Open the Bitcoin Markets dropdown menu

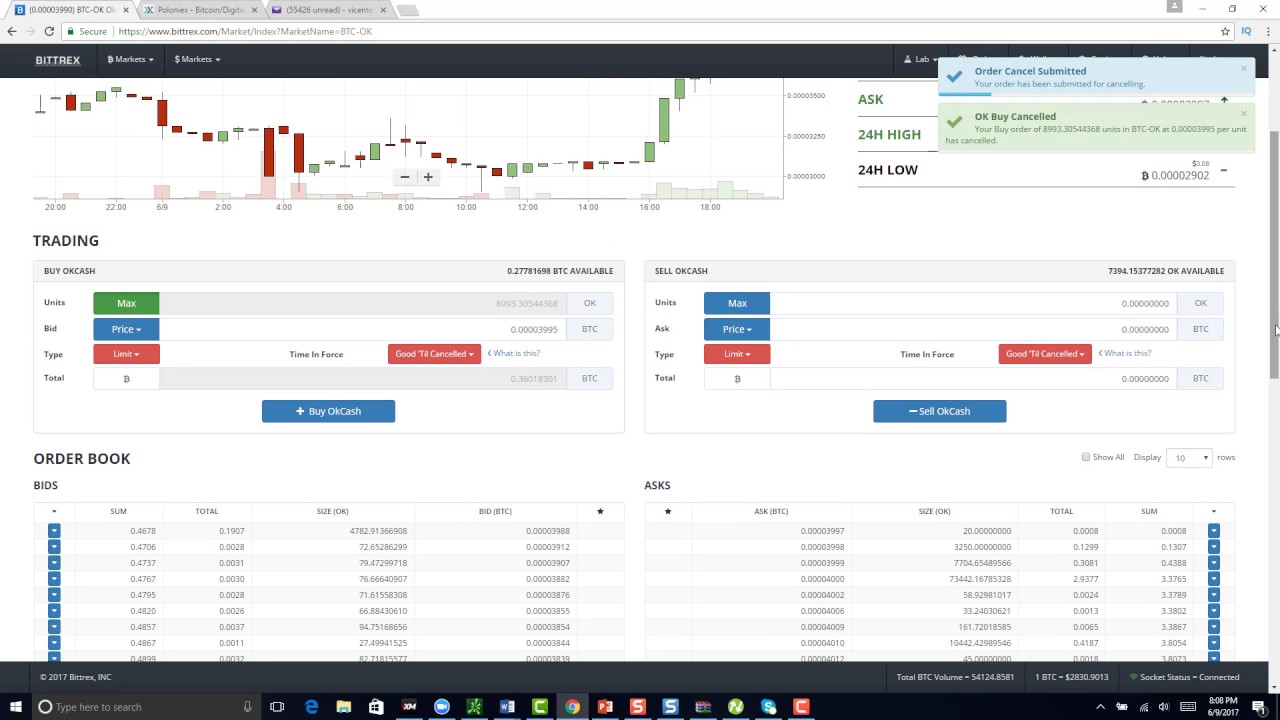point(130,59)
